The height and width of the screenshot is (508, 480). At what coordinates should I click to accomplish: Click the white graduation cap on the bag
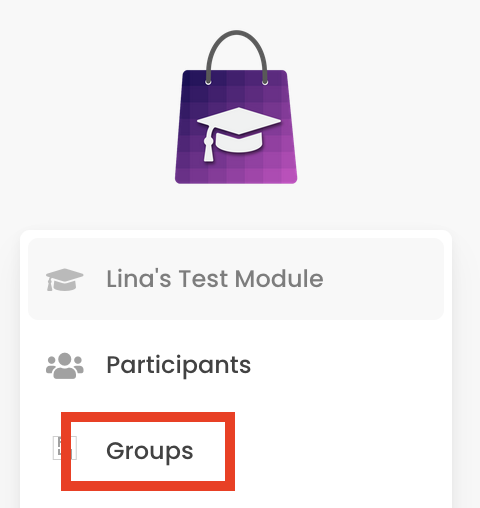click(x=239, y=134)
